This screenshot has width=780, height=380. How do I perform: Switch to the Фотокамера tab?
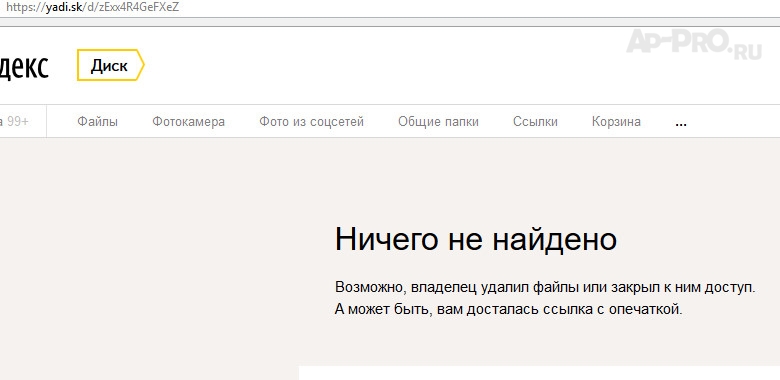click(x=189, y=121)
